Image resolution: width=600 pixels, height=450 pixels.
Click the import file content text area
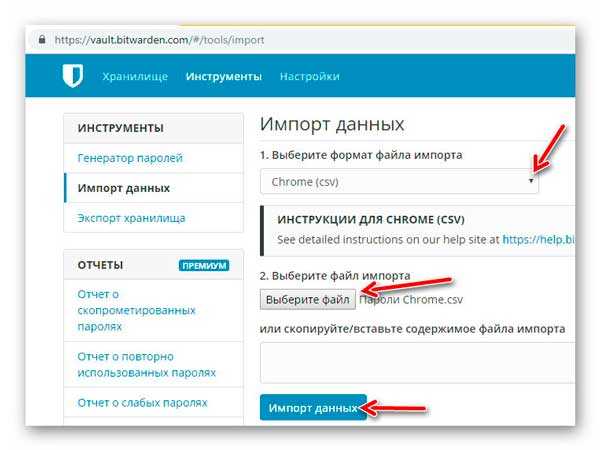pyautogui.click(x=417, y=362)
